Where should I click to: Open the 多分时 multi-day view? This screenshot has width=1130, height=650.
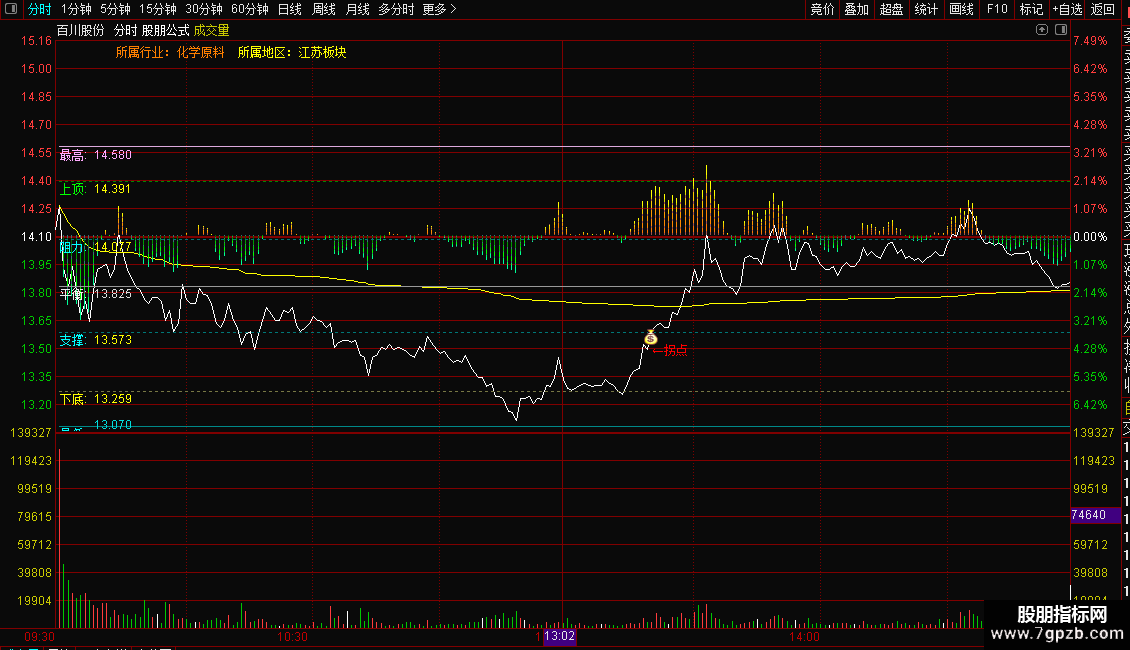point(396,9)
